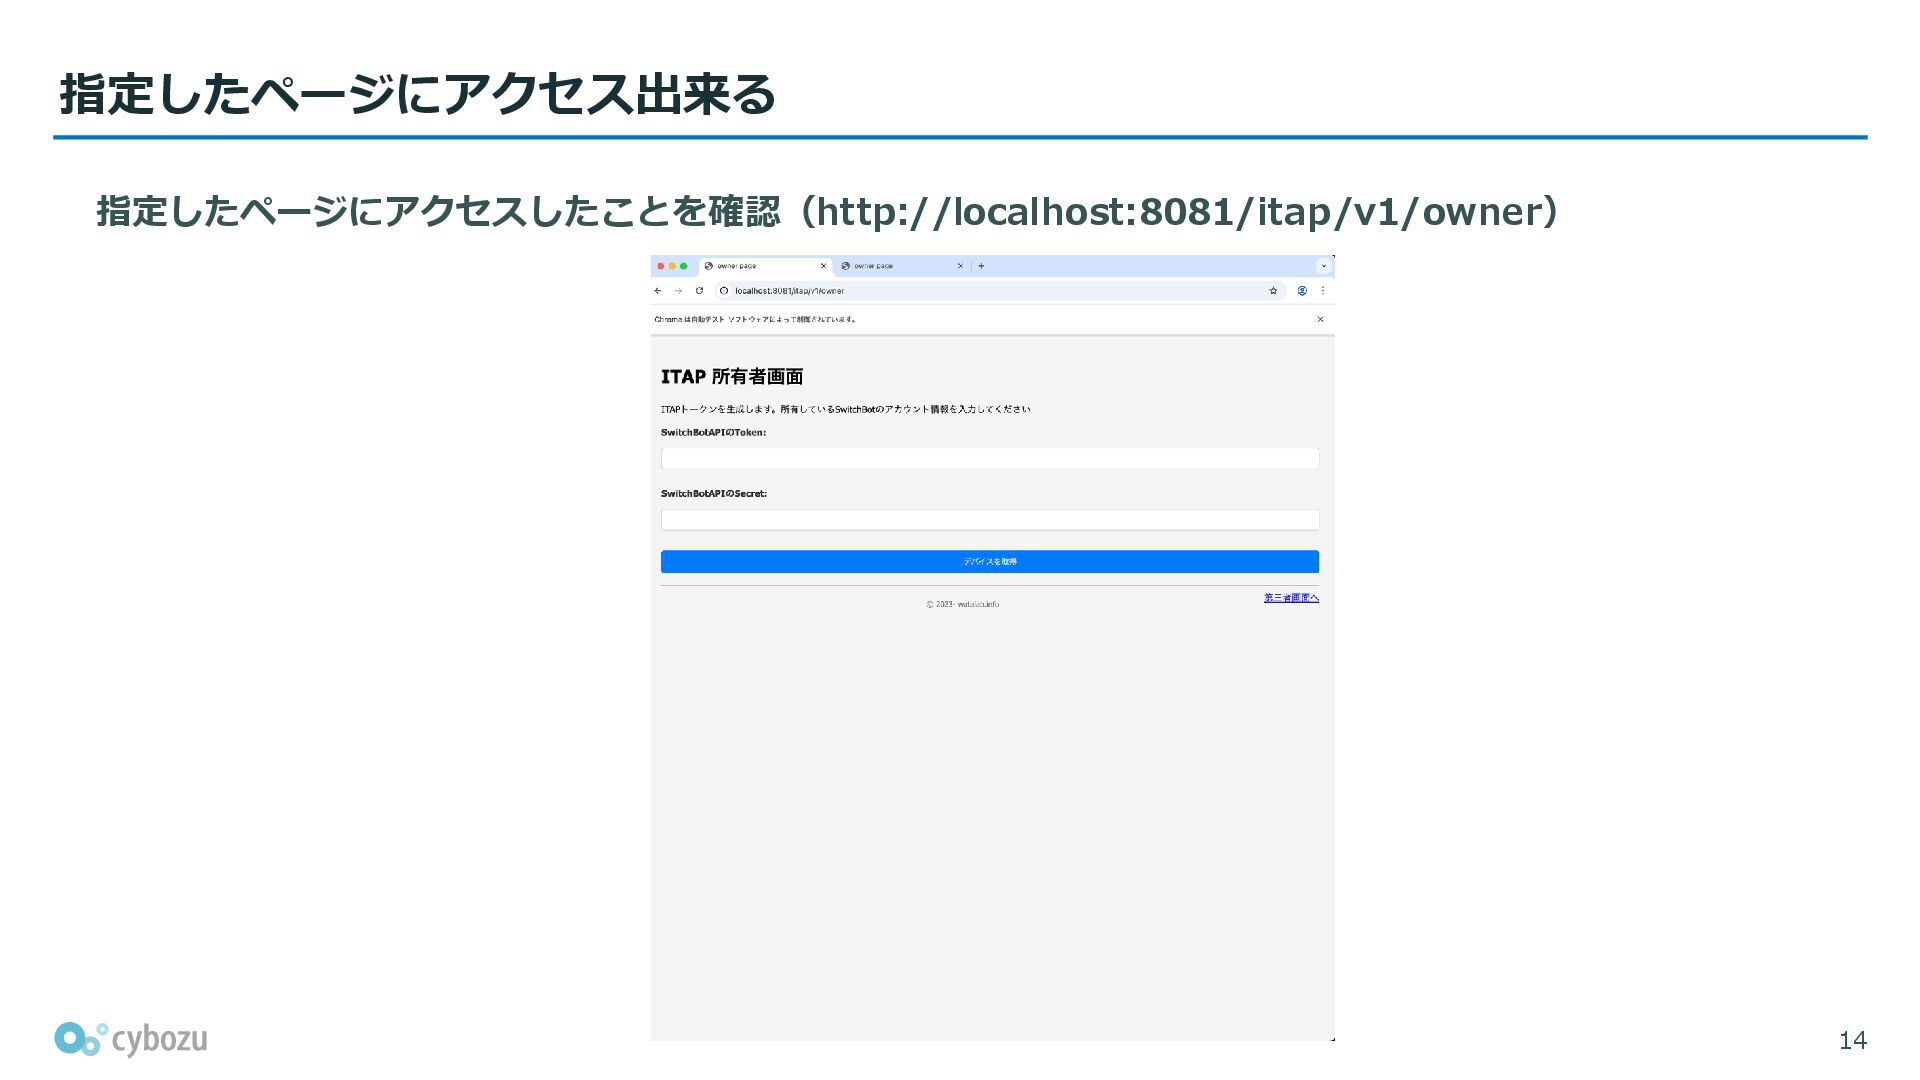Image resolution: width=1920 pixels, height=1080 pixels.
Task: Open the Chrome profile avatar icon
Action: (1302, 291)
